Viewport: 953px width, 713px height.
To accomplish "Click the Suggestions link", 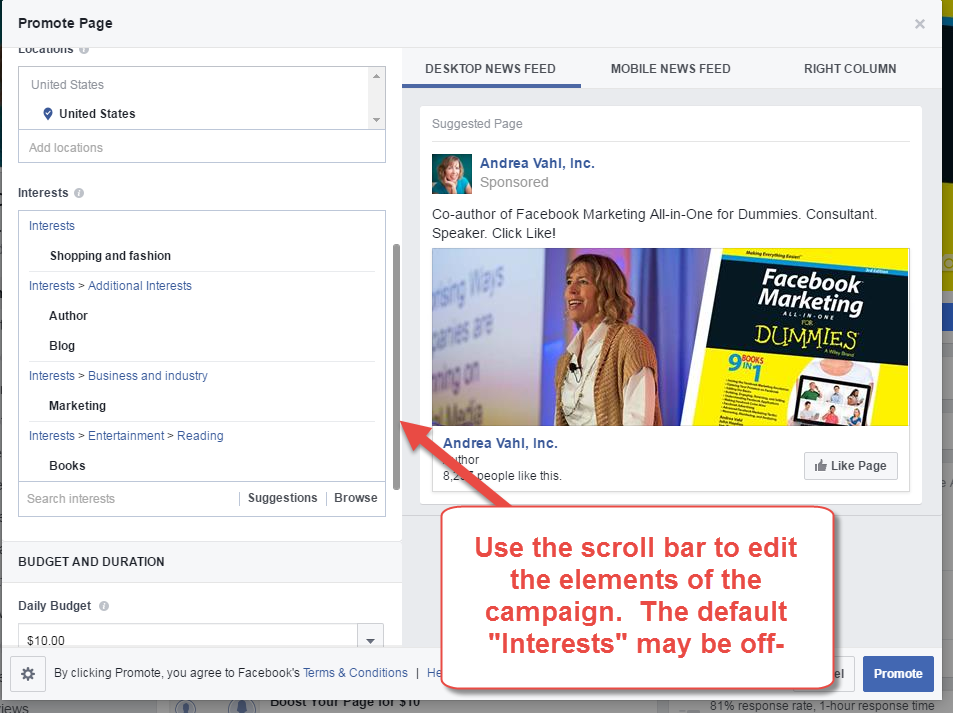I will (x=283, y=498).
